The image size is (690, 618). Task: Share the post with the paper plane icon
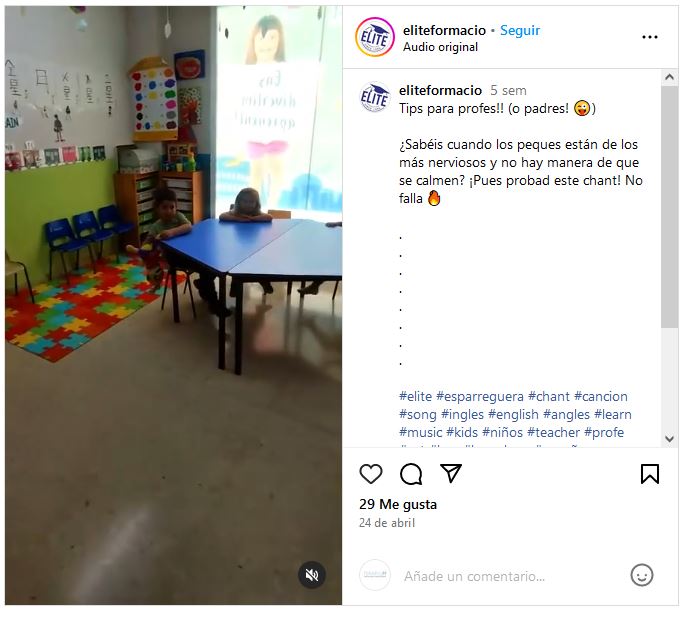pyautogui.click(x=451, y=473)
